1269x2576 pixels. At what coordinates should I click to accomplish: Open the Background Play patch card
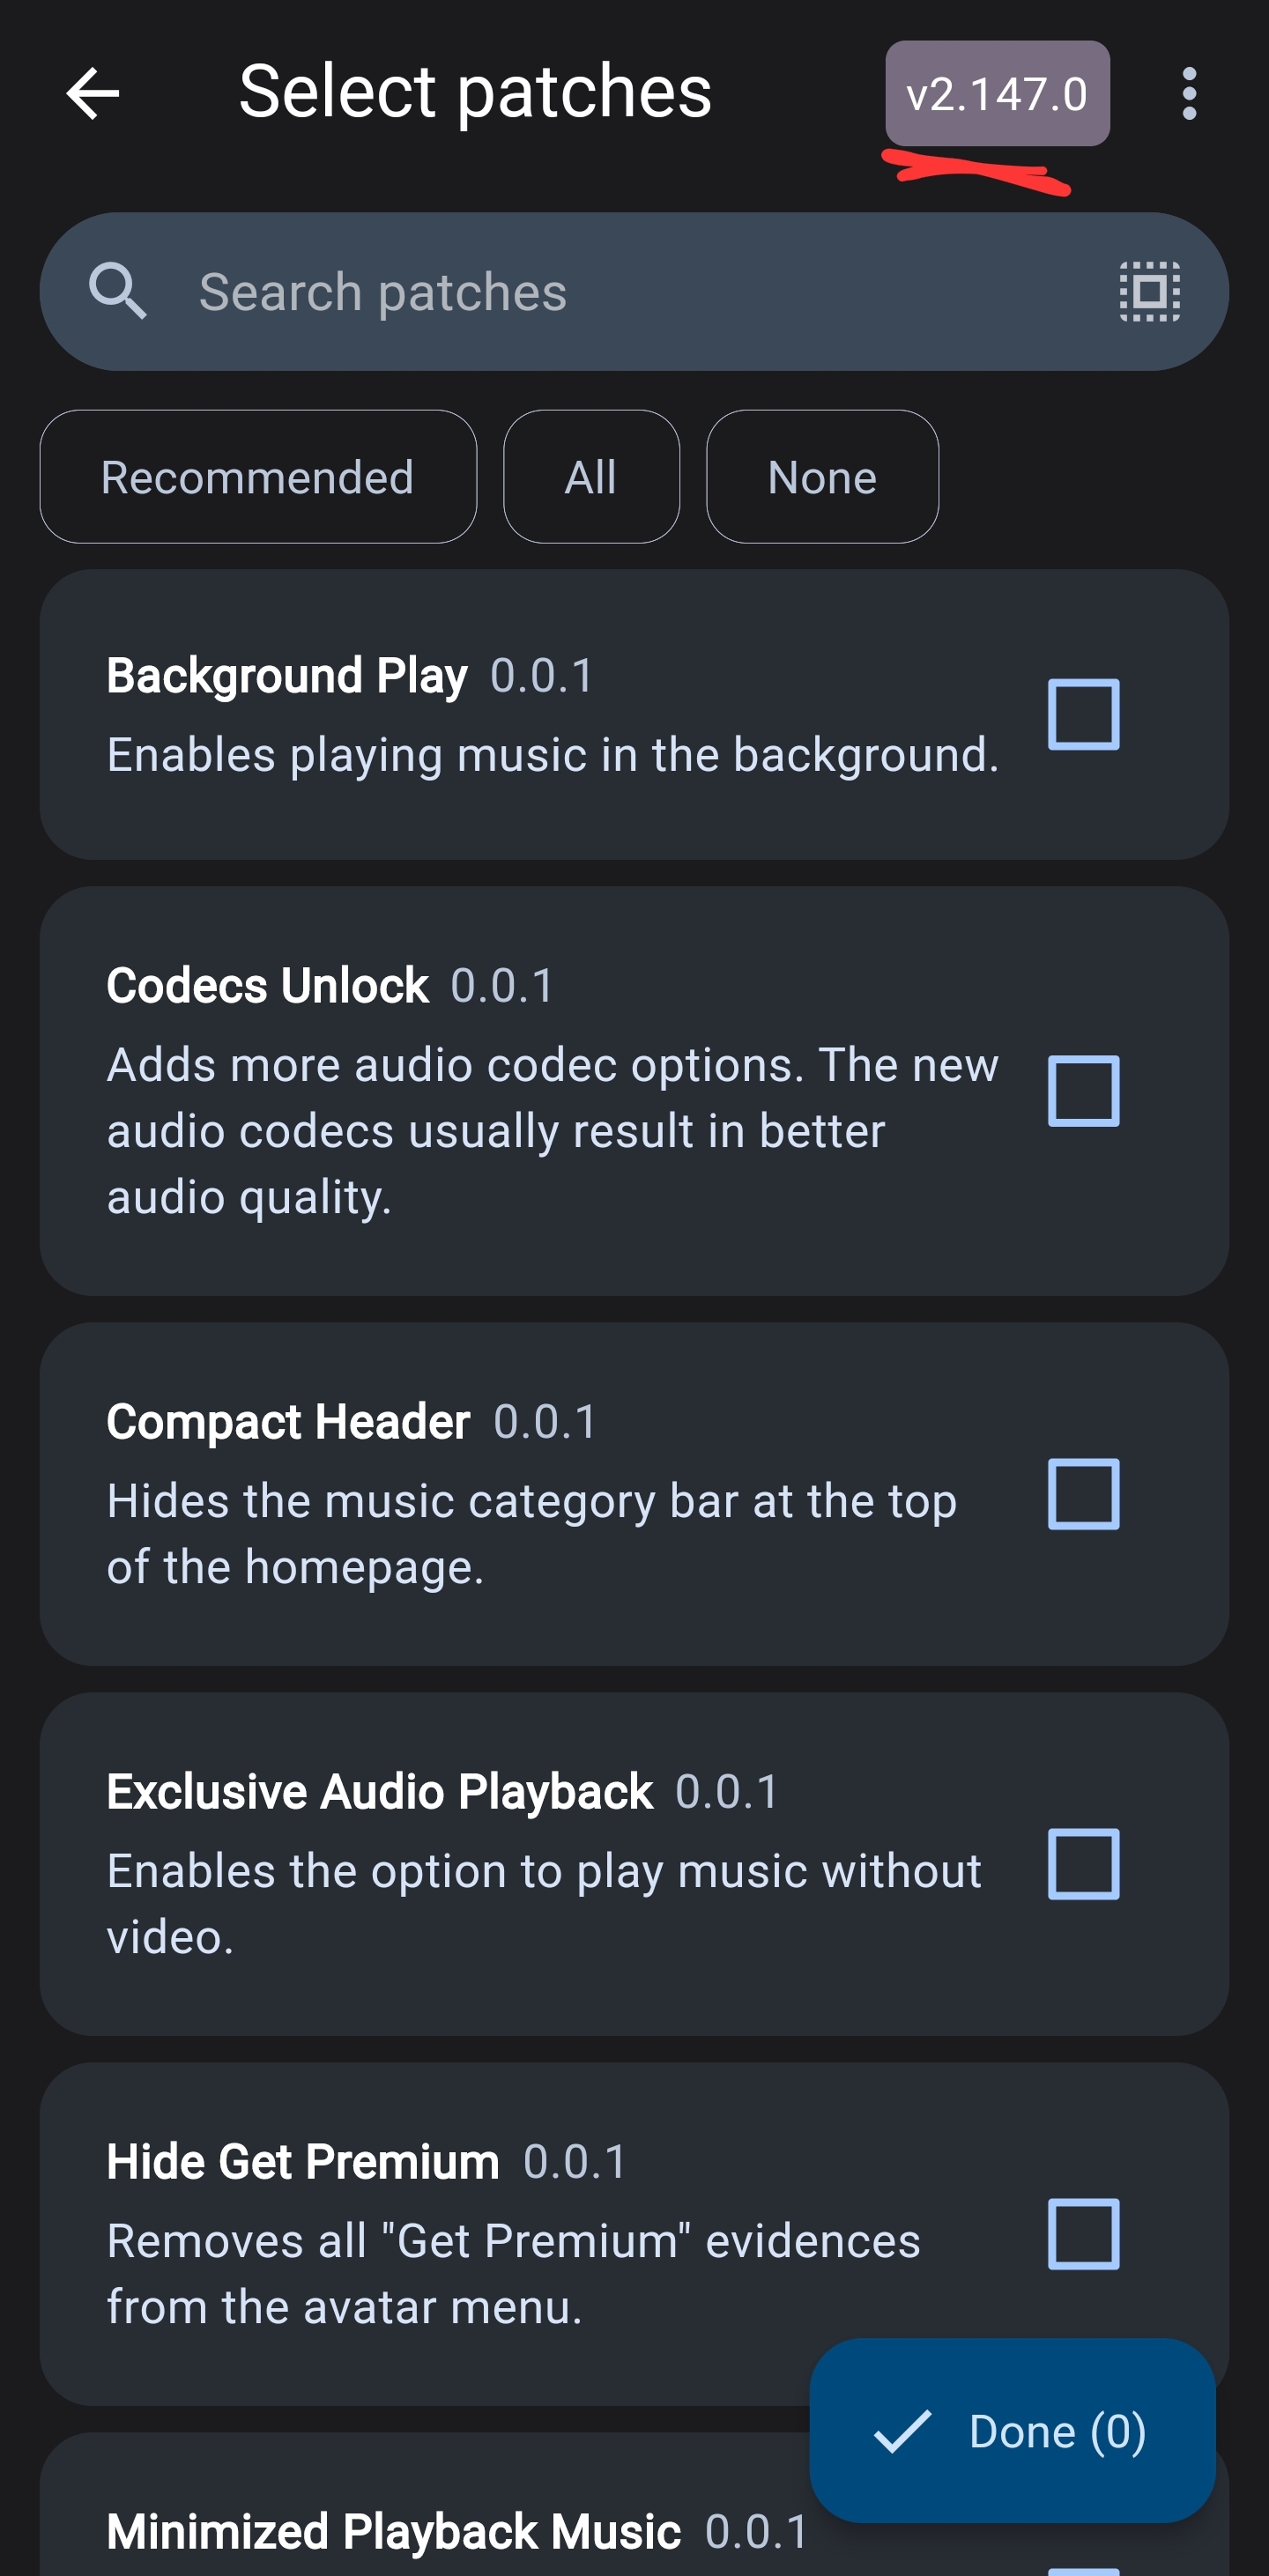coord(500,715)
